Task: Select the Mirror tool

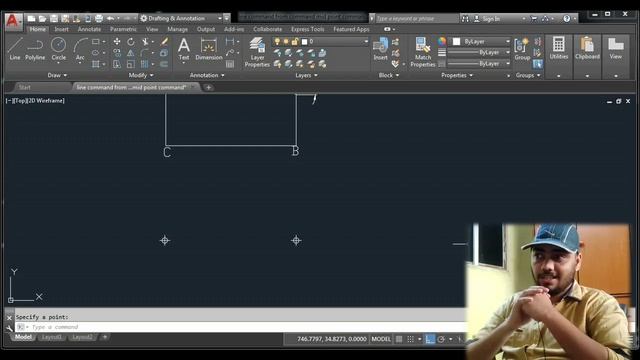Action: coord(131,53)
